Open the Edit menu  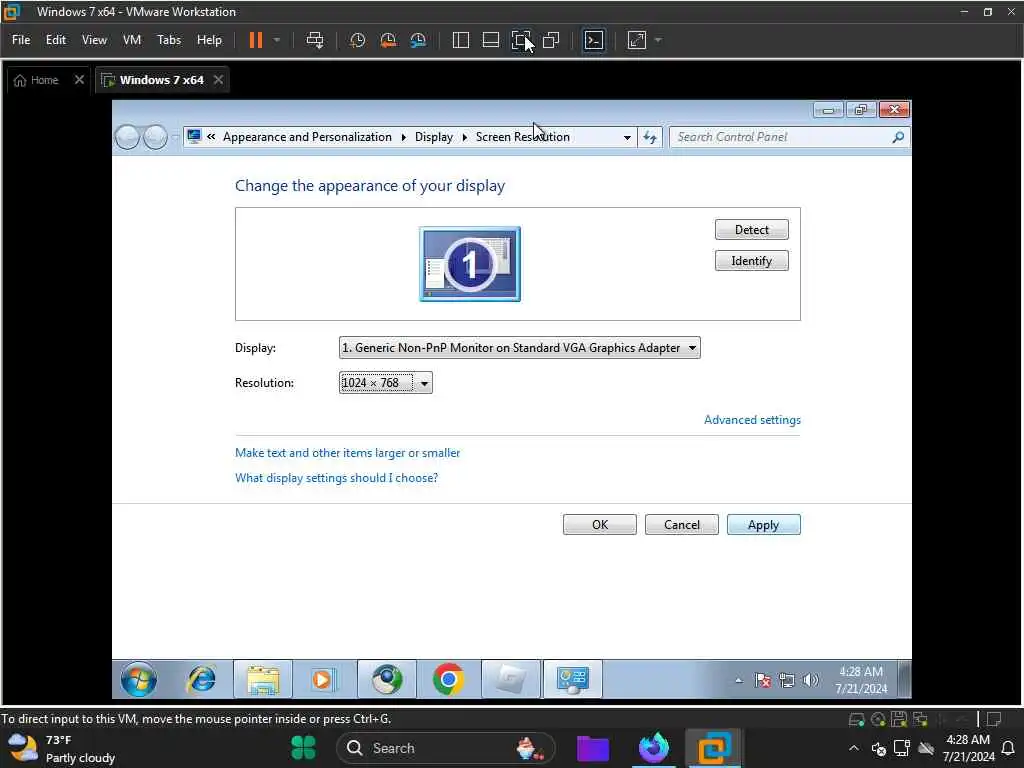coord(56,40)
